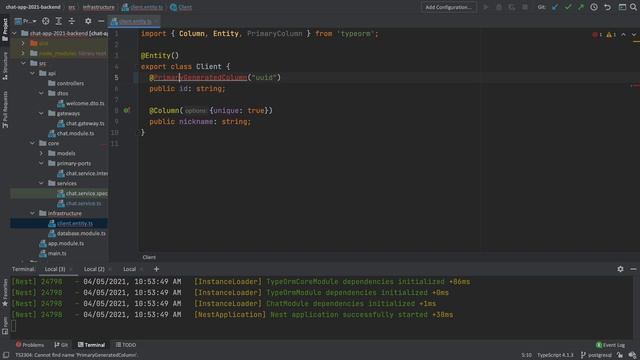640x360 pixels.
Task: Open the Structure side tool window
Action: tap(5, 66)
